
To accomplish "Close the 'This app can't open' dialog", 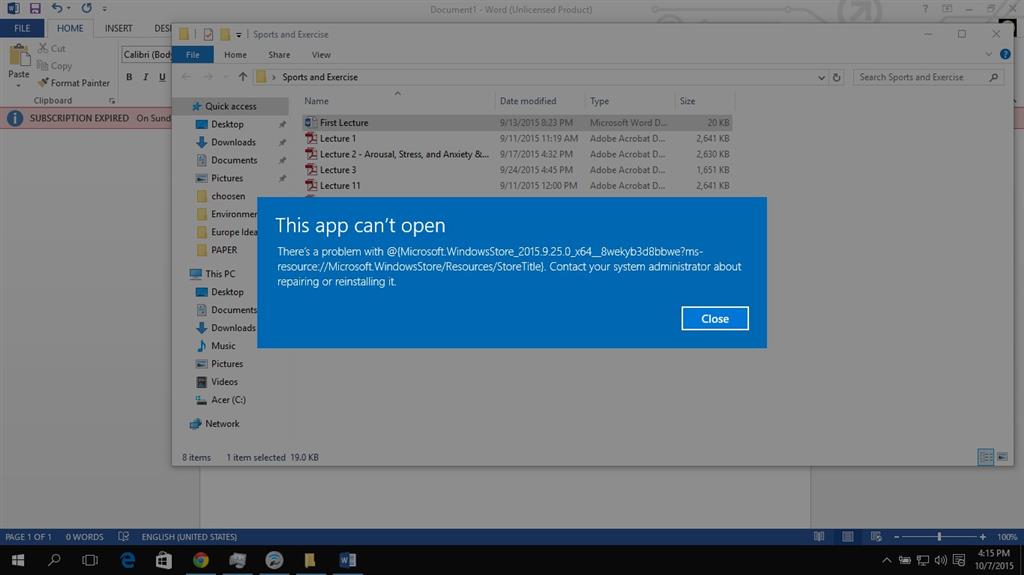I will point(714,318).
